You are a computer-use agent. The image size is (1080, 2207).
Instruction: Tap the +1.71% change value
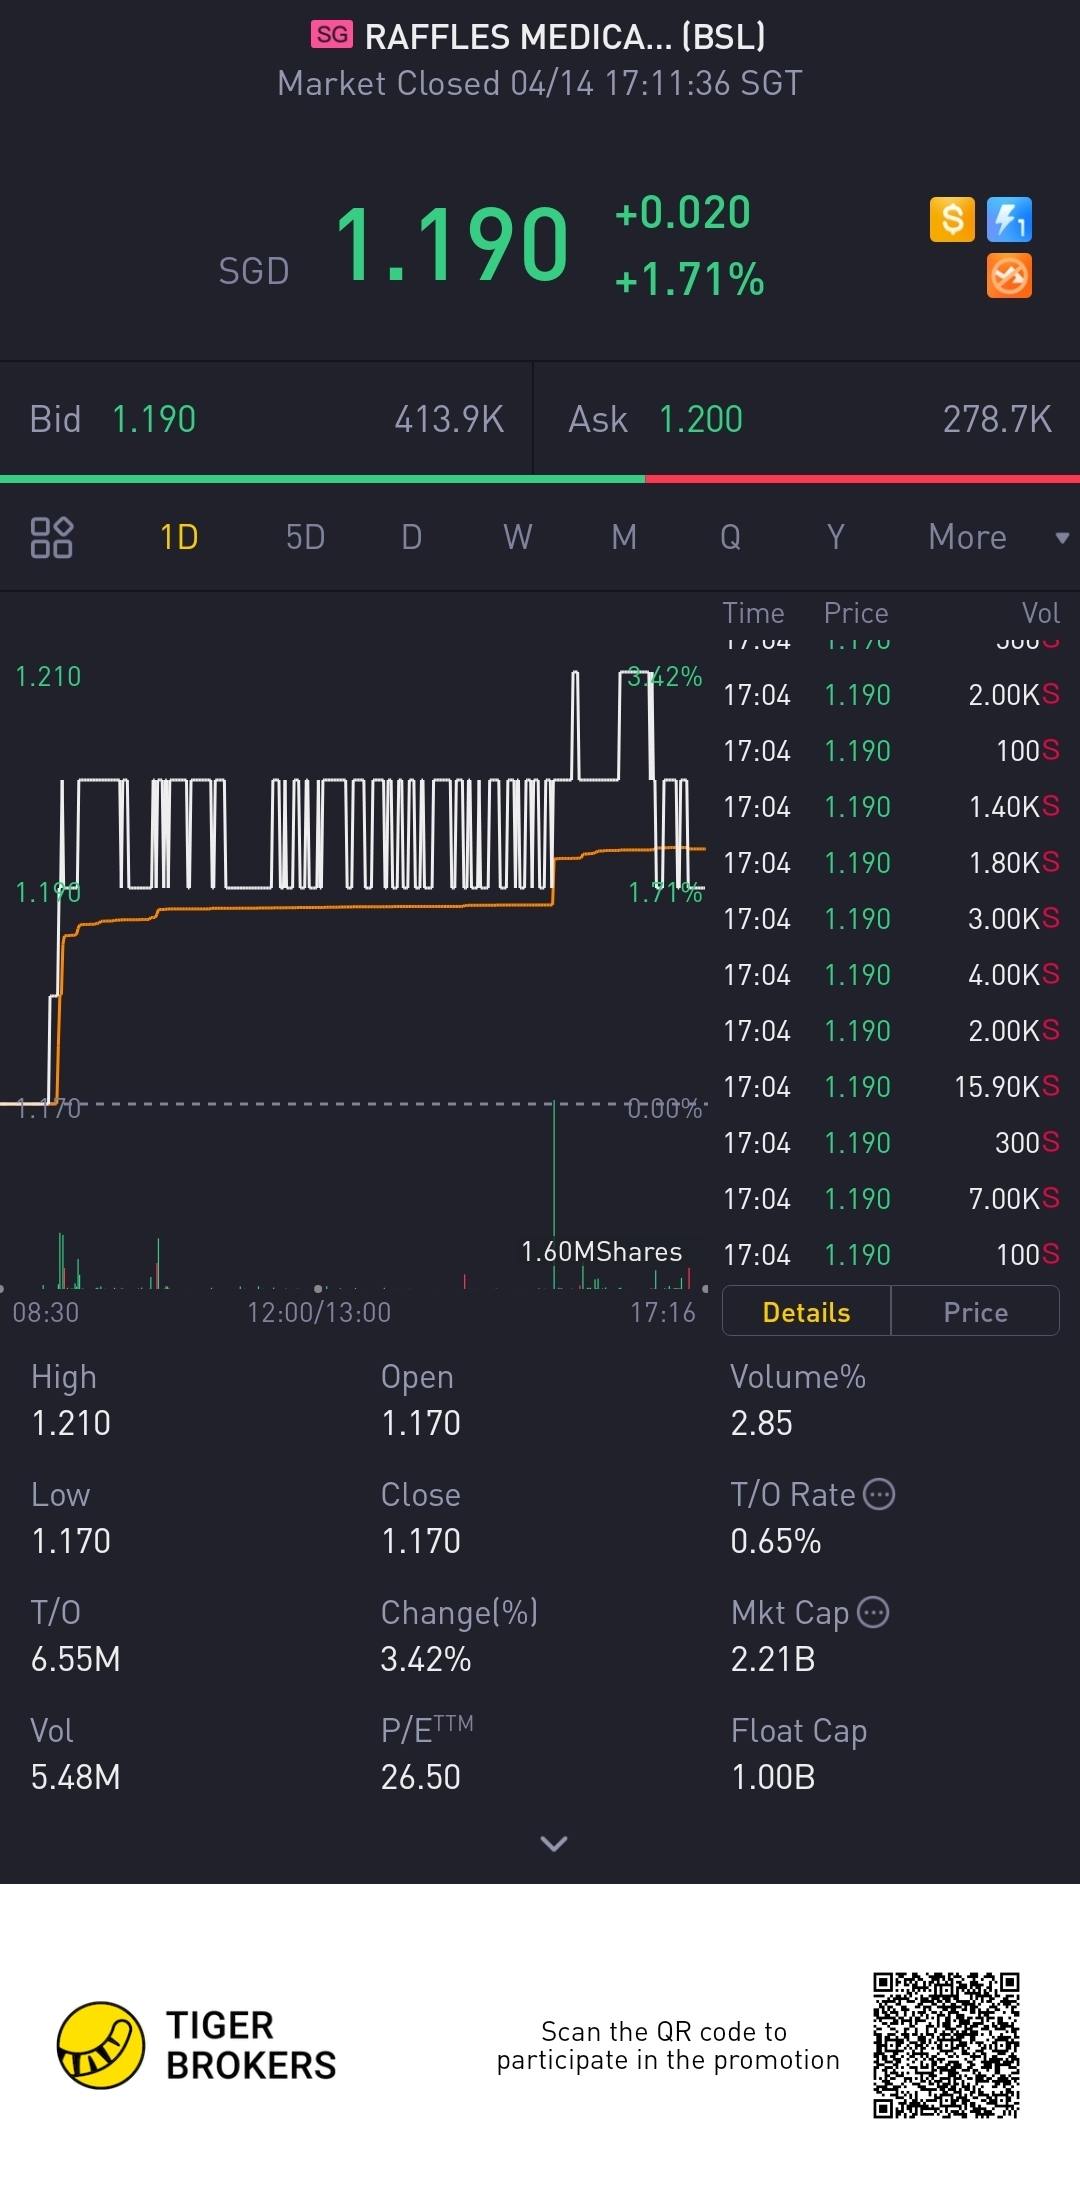689,279
